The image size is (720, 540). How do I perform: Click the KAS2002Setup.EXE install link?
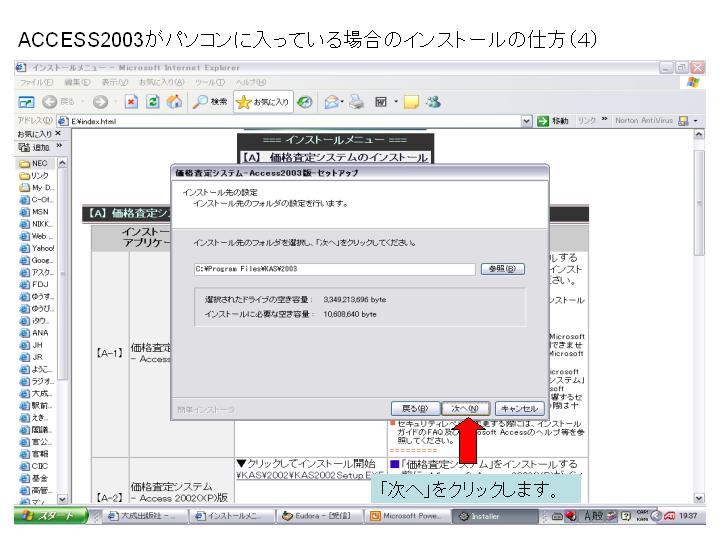coord(310,476)
